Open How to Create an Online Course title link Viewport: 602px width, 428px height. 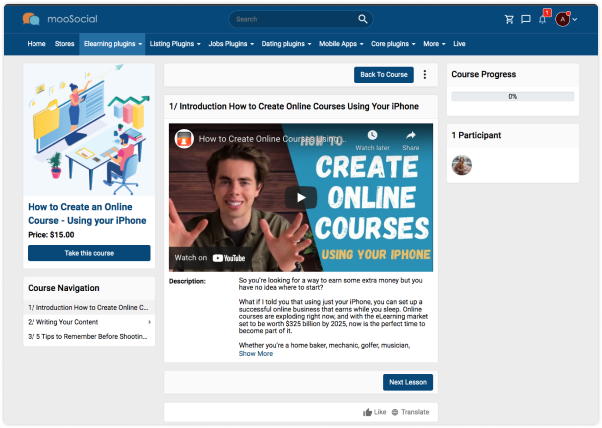[x=87, y=213]
